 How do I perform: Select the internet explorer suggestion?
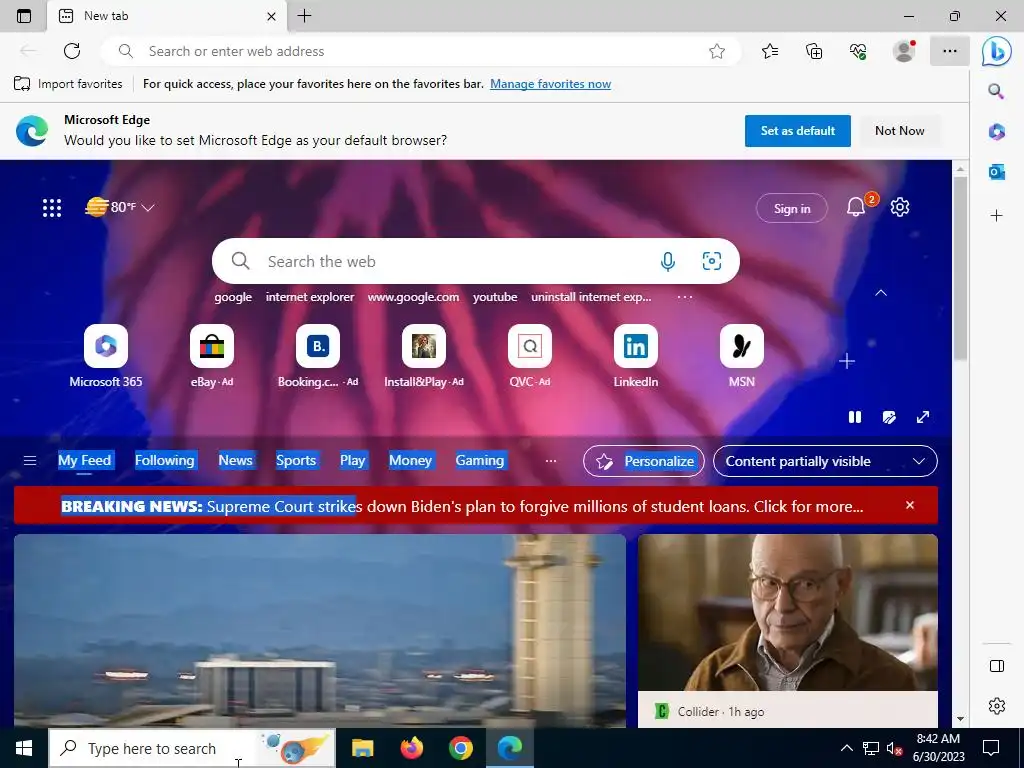[310, 297]
